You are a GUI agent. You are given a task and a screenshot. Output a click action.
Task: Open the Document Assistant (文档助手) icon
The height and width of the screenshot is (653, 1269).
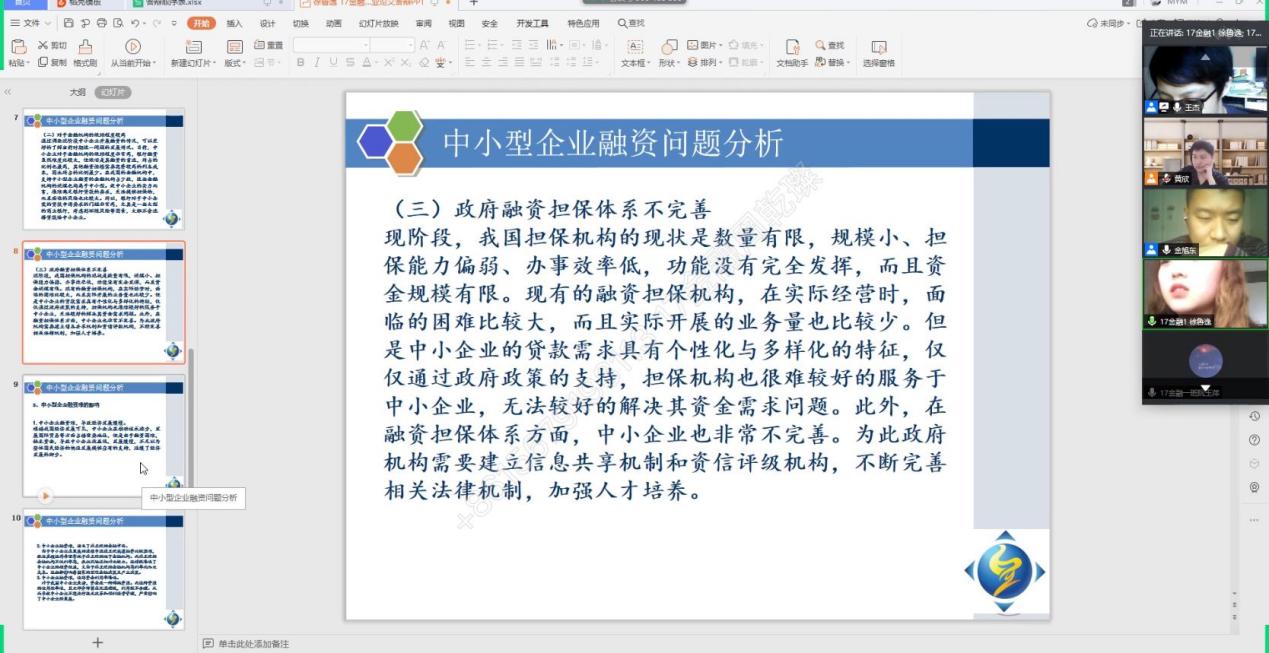(792, 48)
